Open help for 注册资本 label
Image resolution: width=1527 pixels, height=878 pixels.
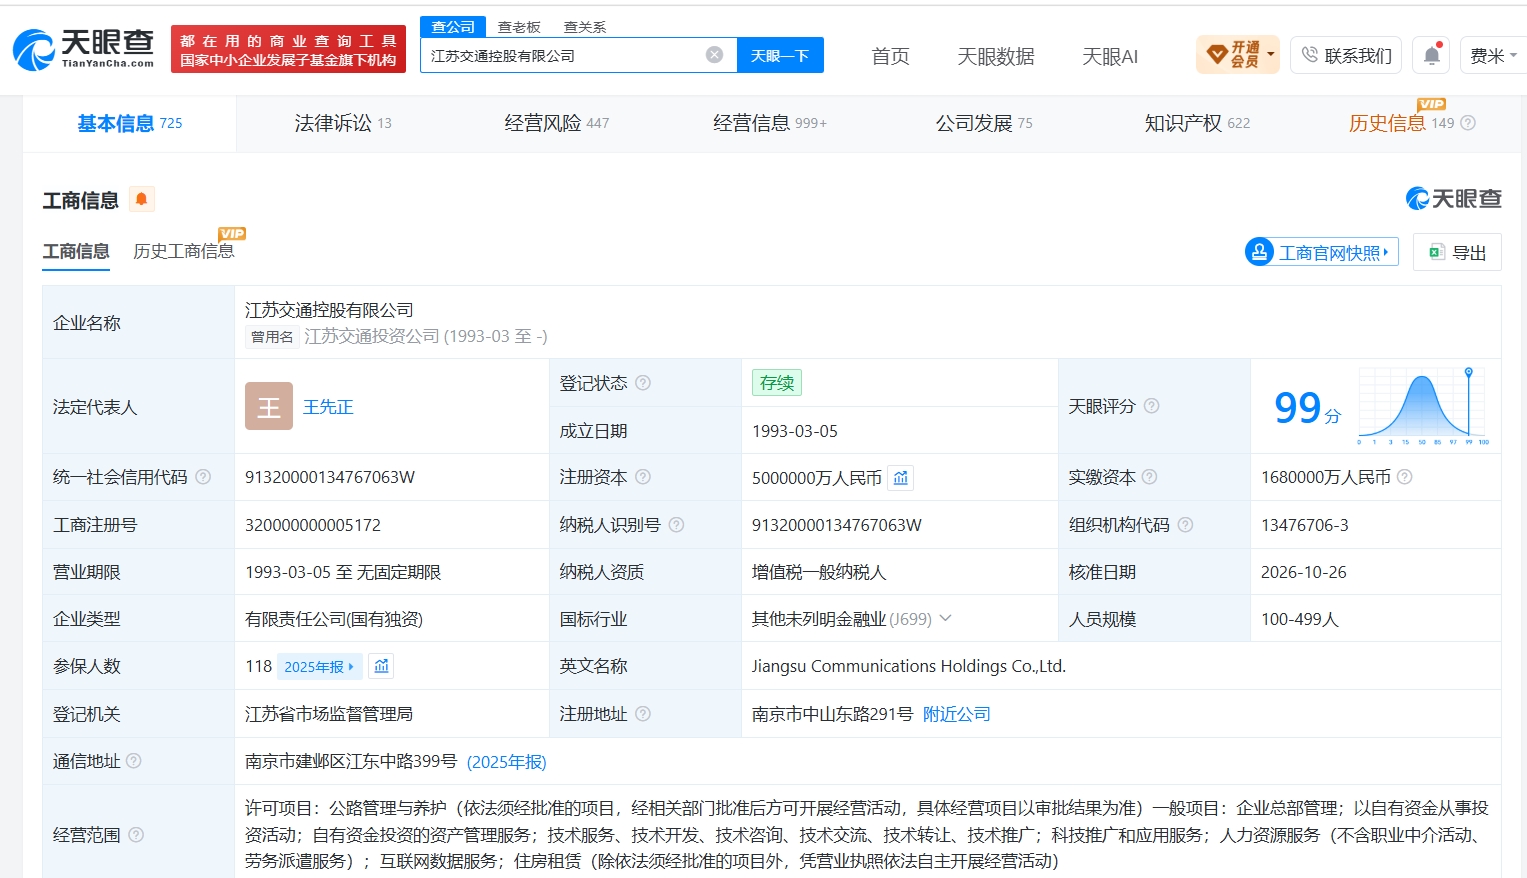coord(643,477)
